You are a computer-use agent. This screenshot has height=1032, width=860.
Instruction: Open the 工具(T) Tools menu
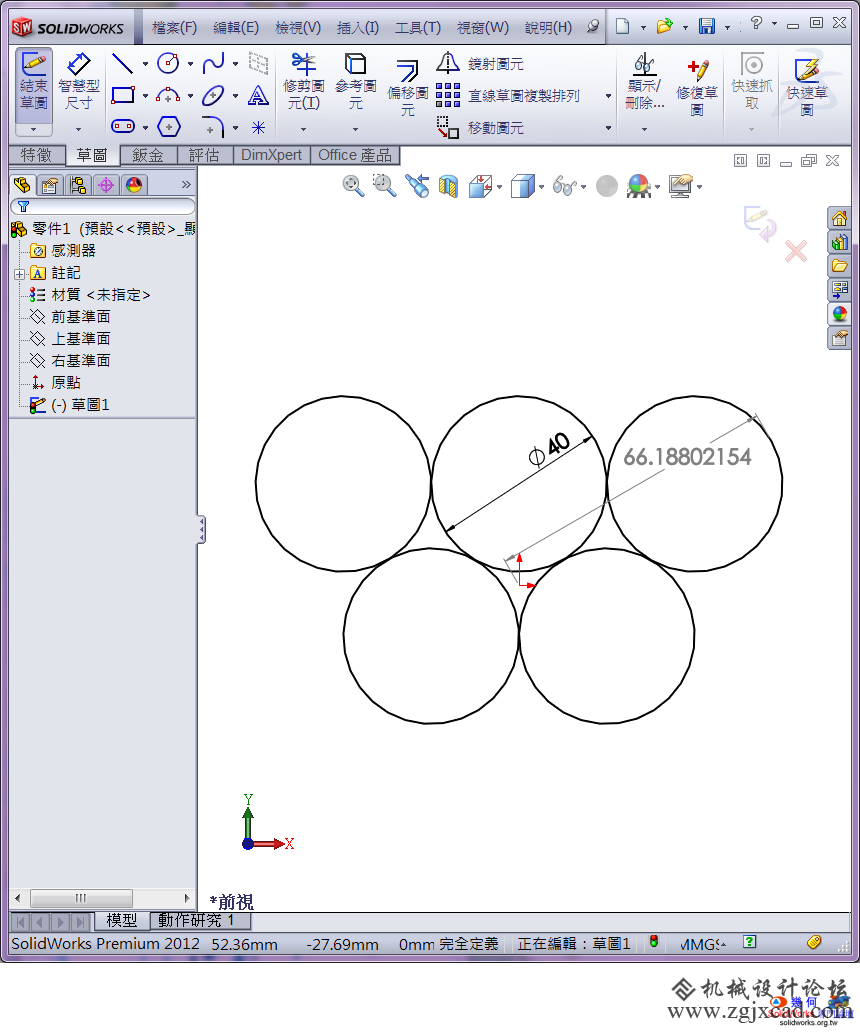point(418,28)
